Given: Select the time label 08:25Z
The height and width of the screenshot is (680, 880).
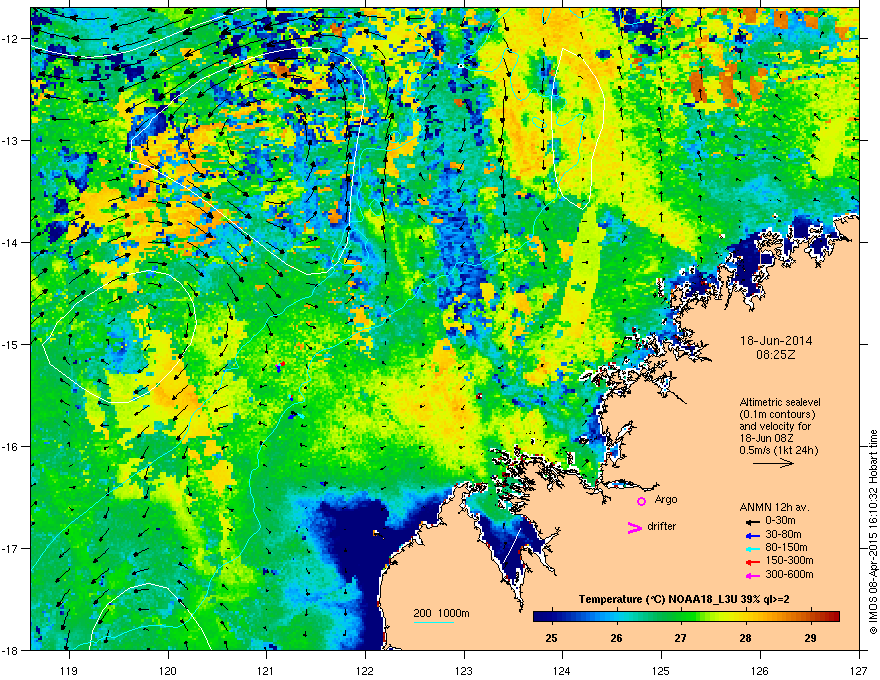Looking at the screenshot, I should [x=776, y=355].
